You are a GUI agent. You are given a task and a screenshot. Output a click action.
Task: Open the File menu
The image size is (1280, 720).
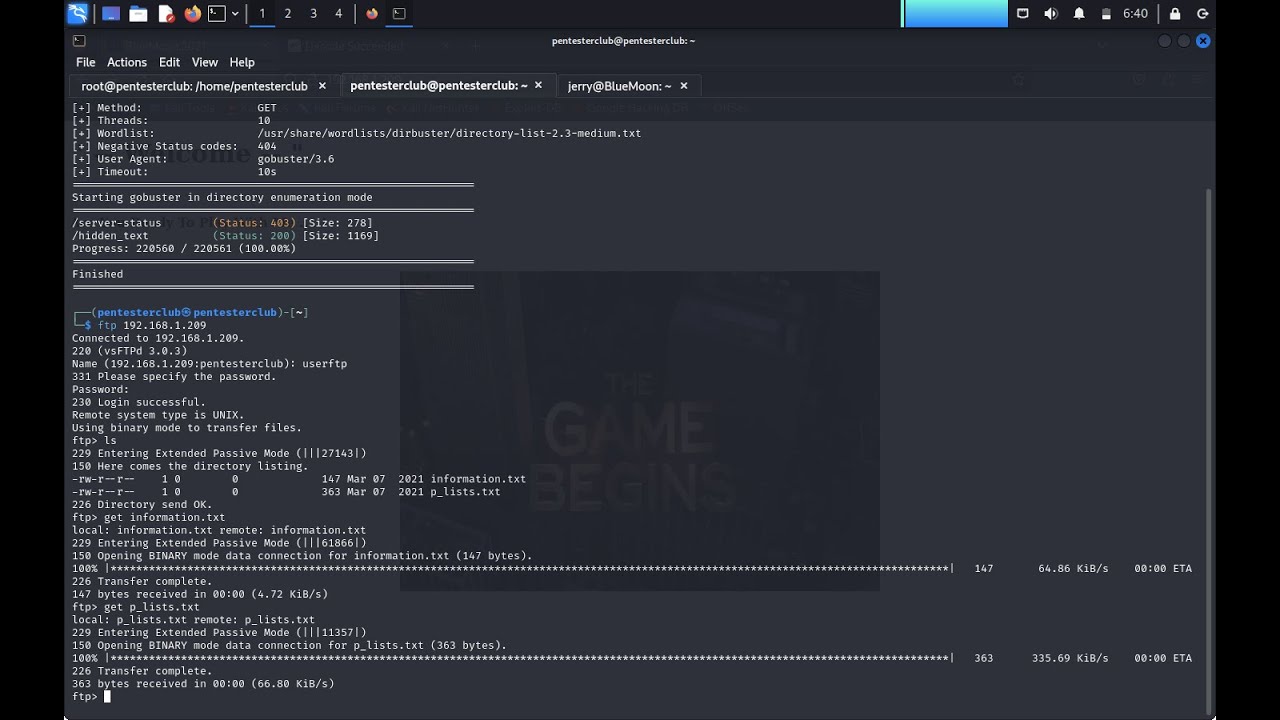coord(86,62)
